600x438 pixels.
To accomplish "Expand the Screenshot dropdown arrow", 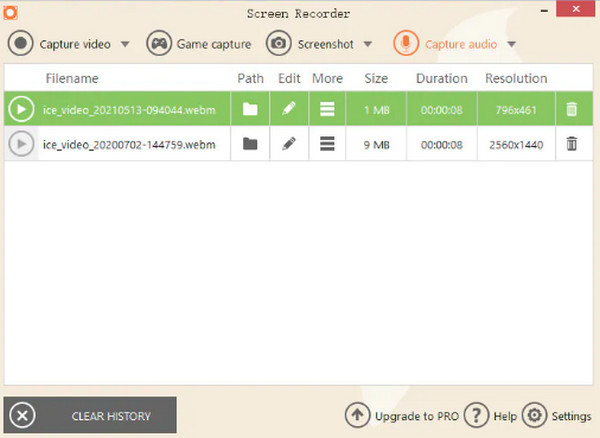I will pos(368,44).
